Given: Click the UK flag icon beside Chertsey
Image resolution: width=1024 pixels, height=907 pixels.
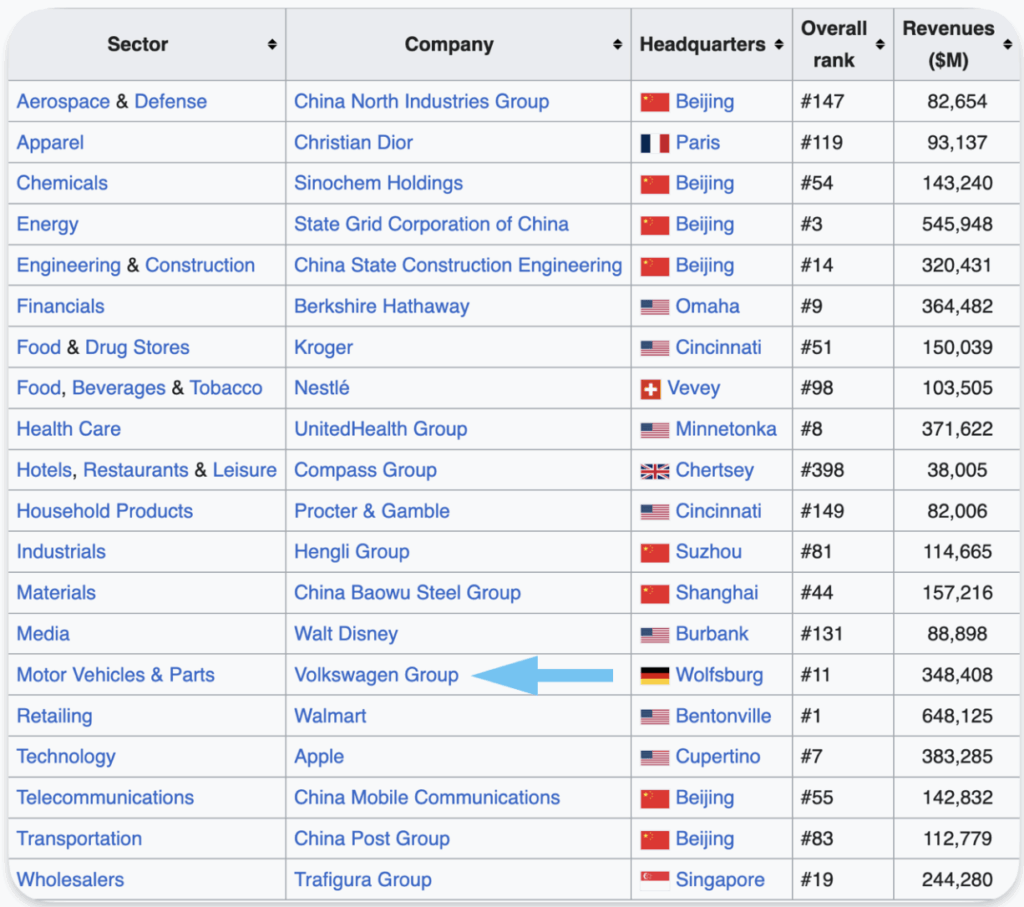Looking at the screenshot, I should coord(654,471).
